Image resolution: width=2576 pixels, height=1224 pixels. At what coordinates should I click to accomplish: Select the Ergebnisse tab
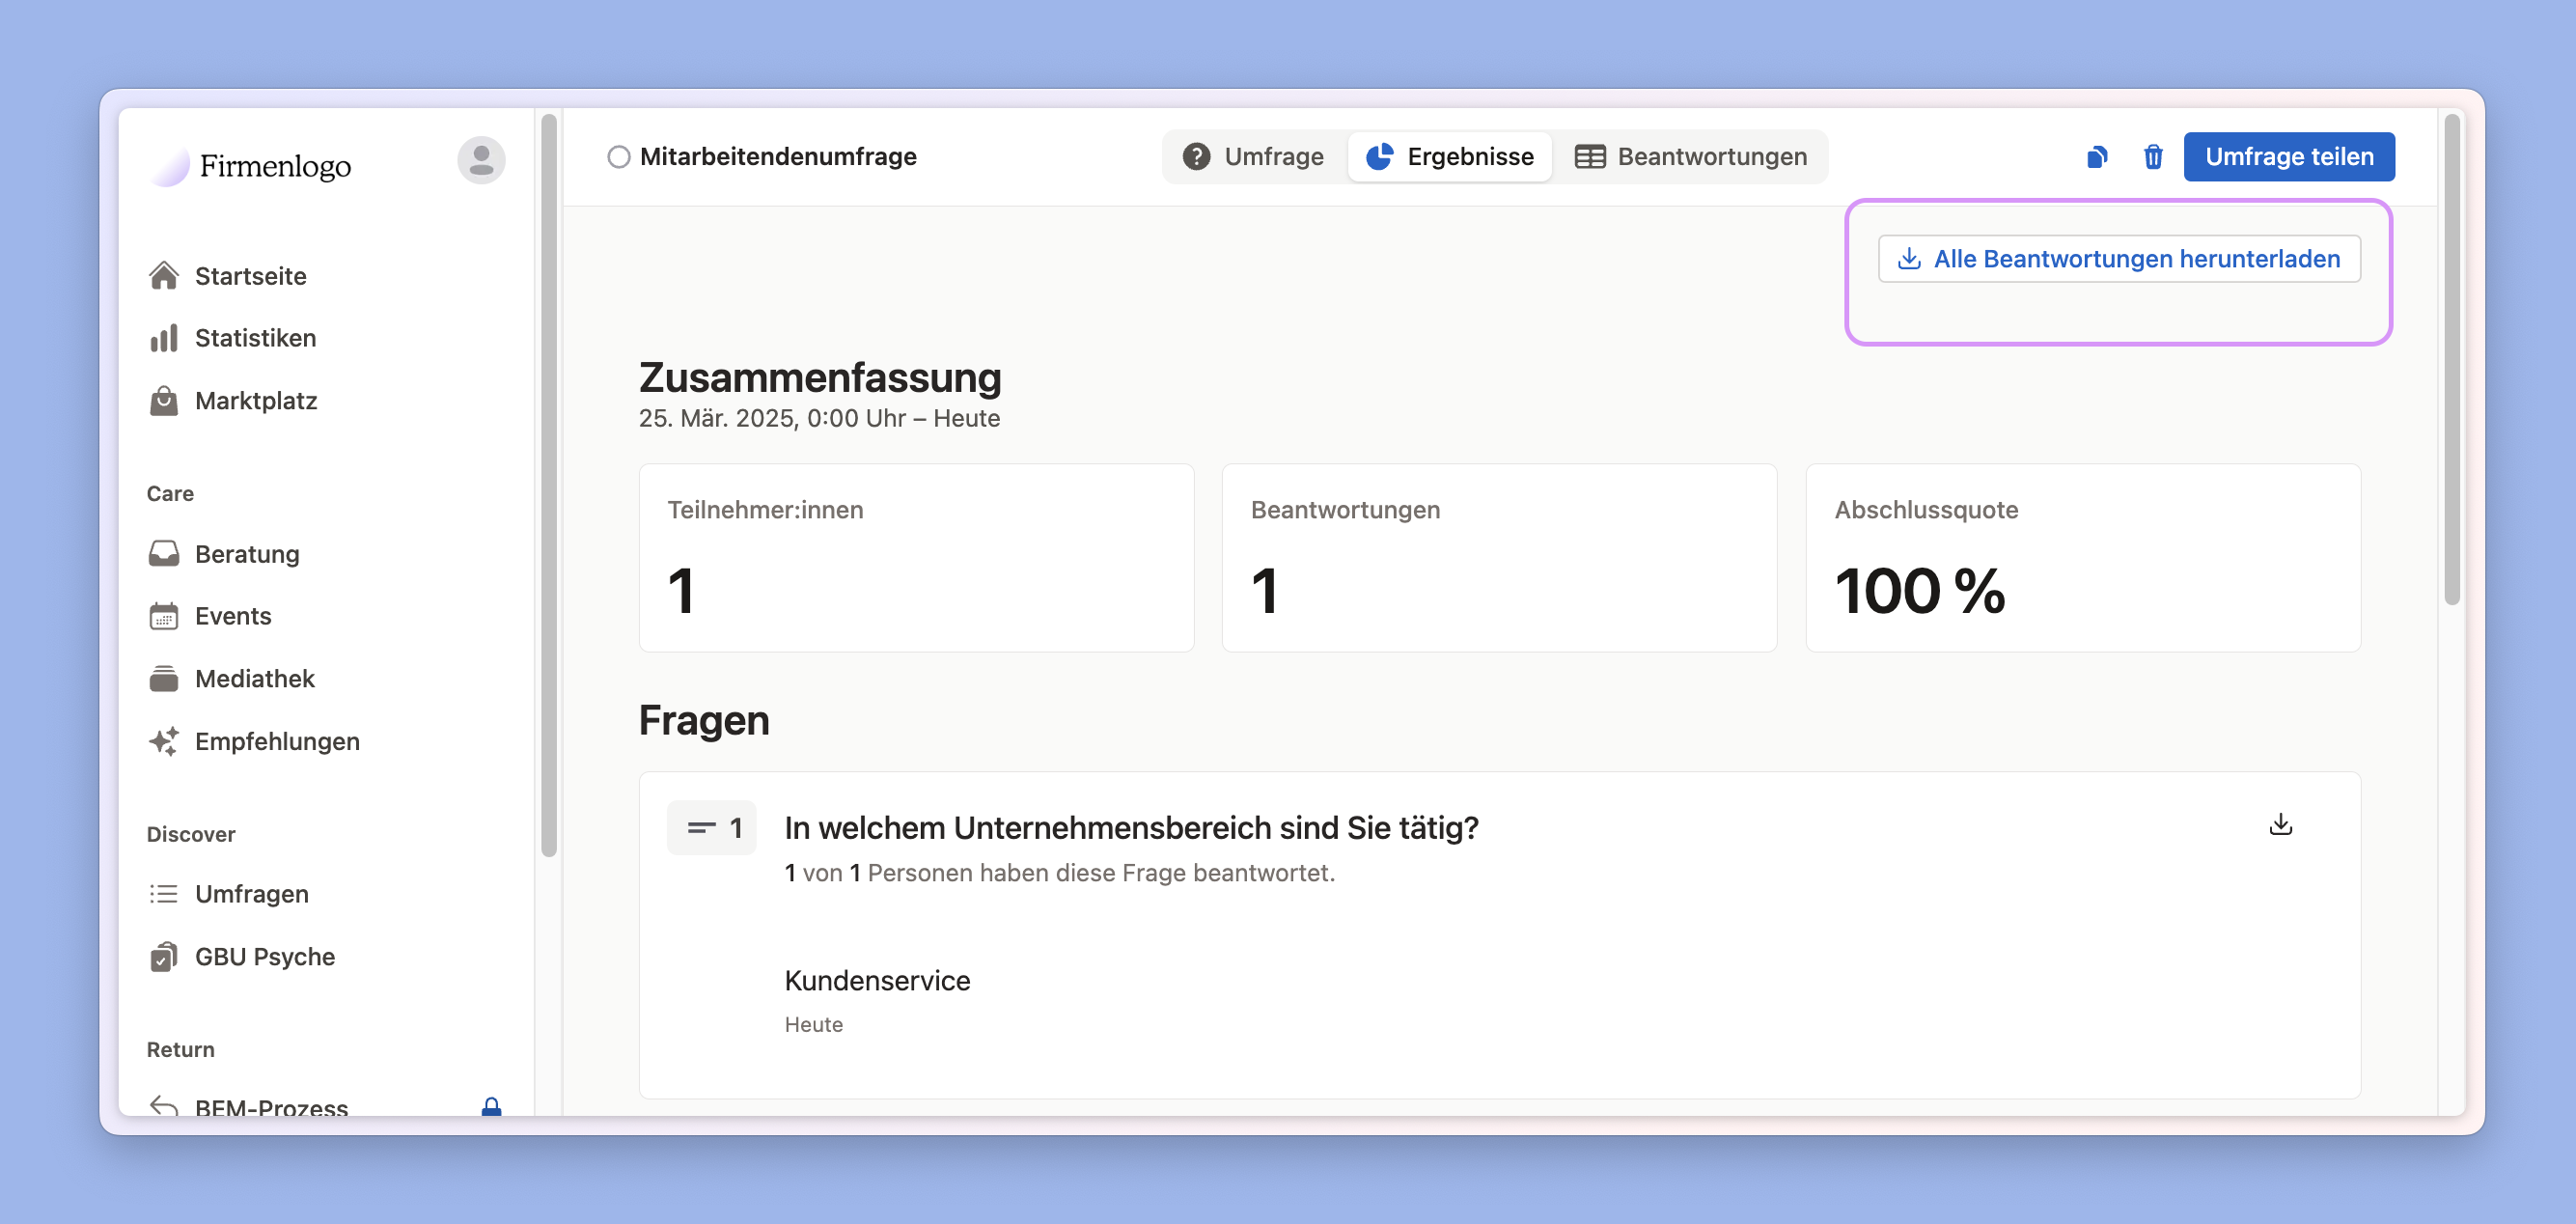coord(1450,157)
